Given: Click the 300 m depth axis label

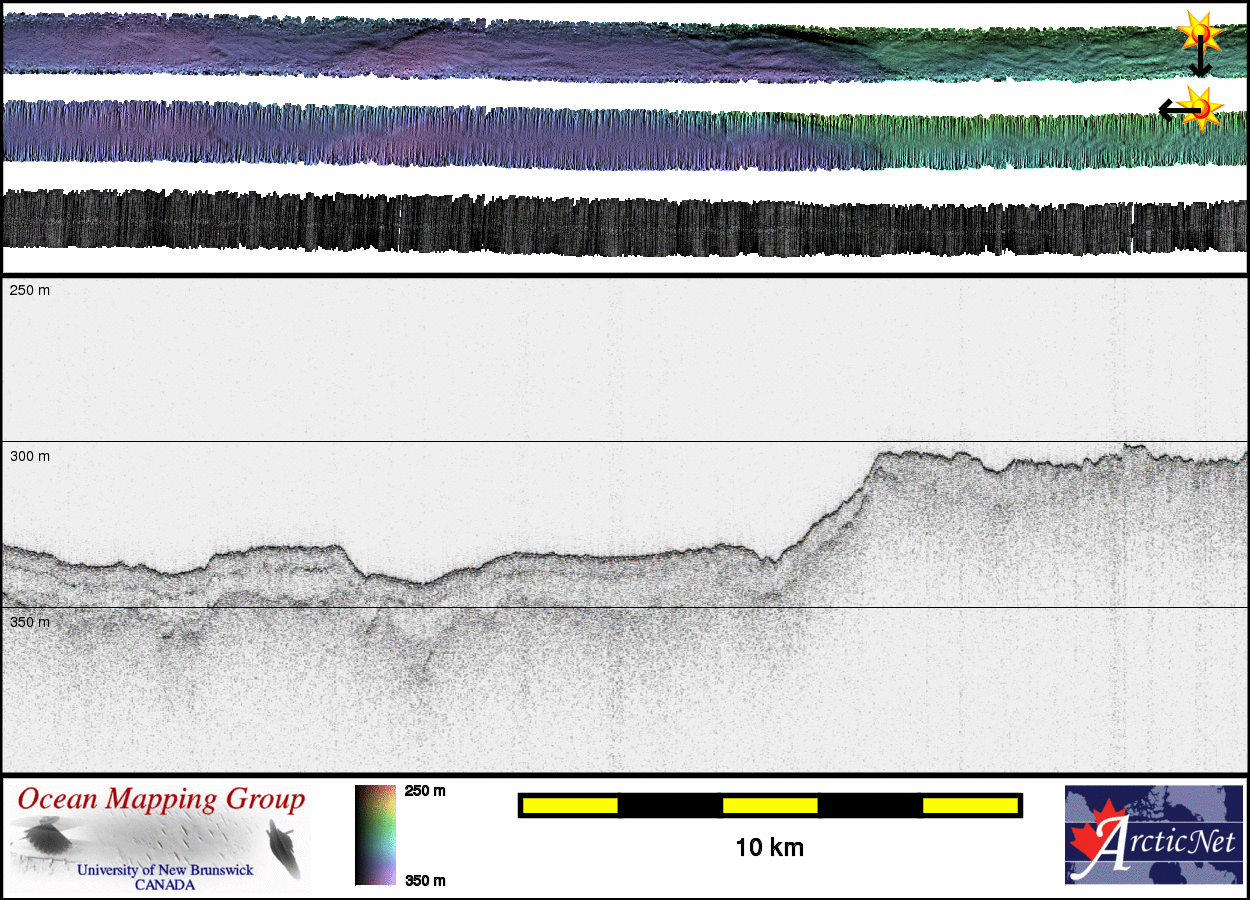Looking at the screenshot, I should coord(30,457).
